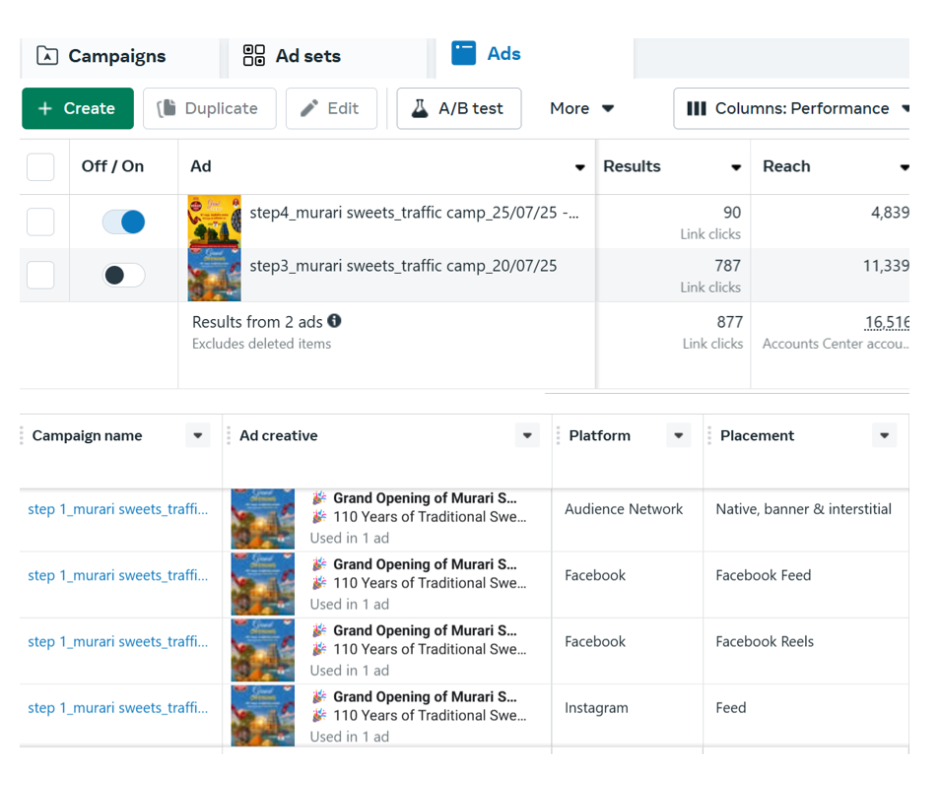Click the step3_murari sweets ad thumbnail
This screenshot has width=940, height=788.
point(214,275)
